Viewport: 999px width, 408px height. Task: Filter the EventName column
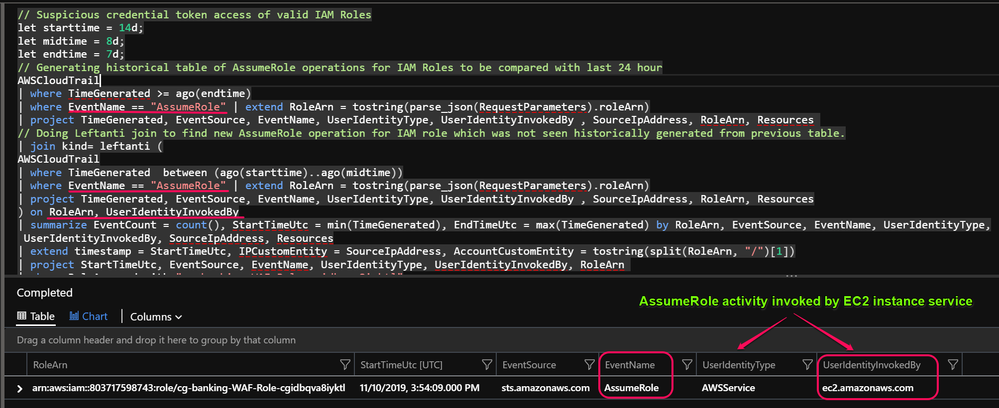tap(687, 365)
